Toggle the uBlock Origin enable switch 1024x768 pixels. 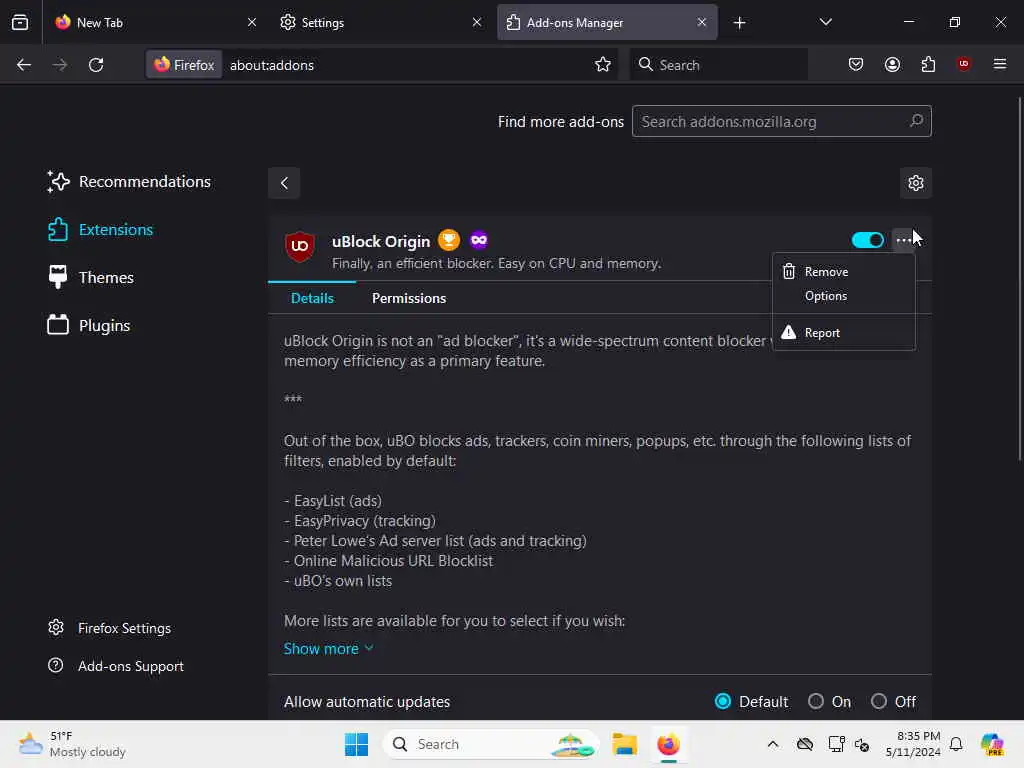click(x=868, y=240)
